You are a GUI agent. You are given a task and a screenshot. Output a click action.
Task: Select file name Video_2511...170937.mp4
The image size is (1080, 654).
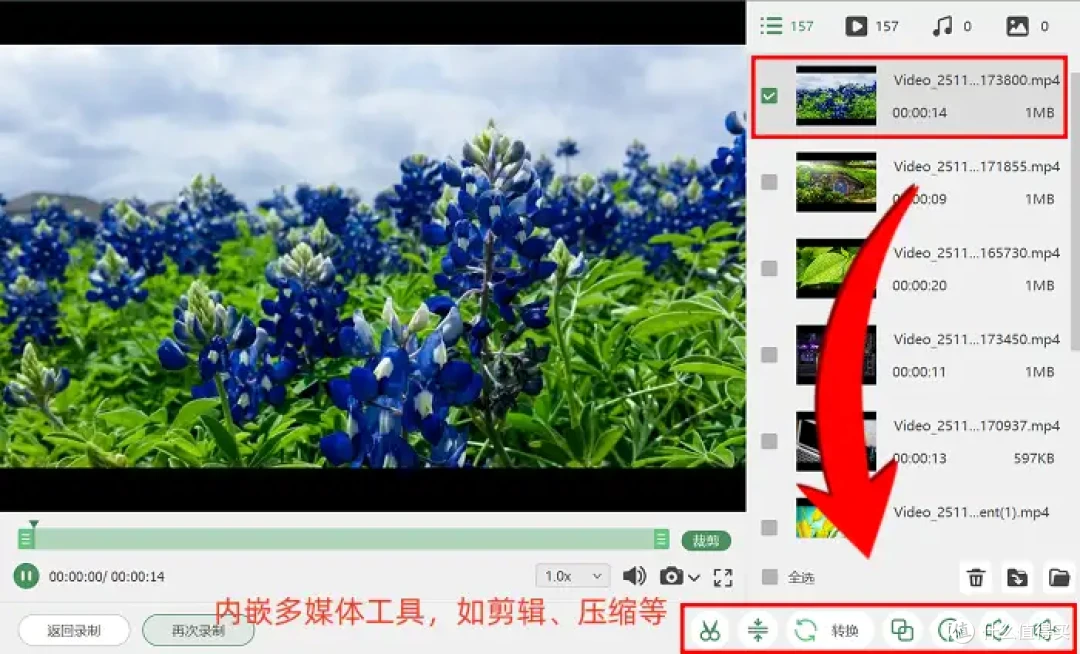click(976, 425)
